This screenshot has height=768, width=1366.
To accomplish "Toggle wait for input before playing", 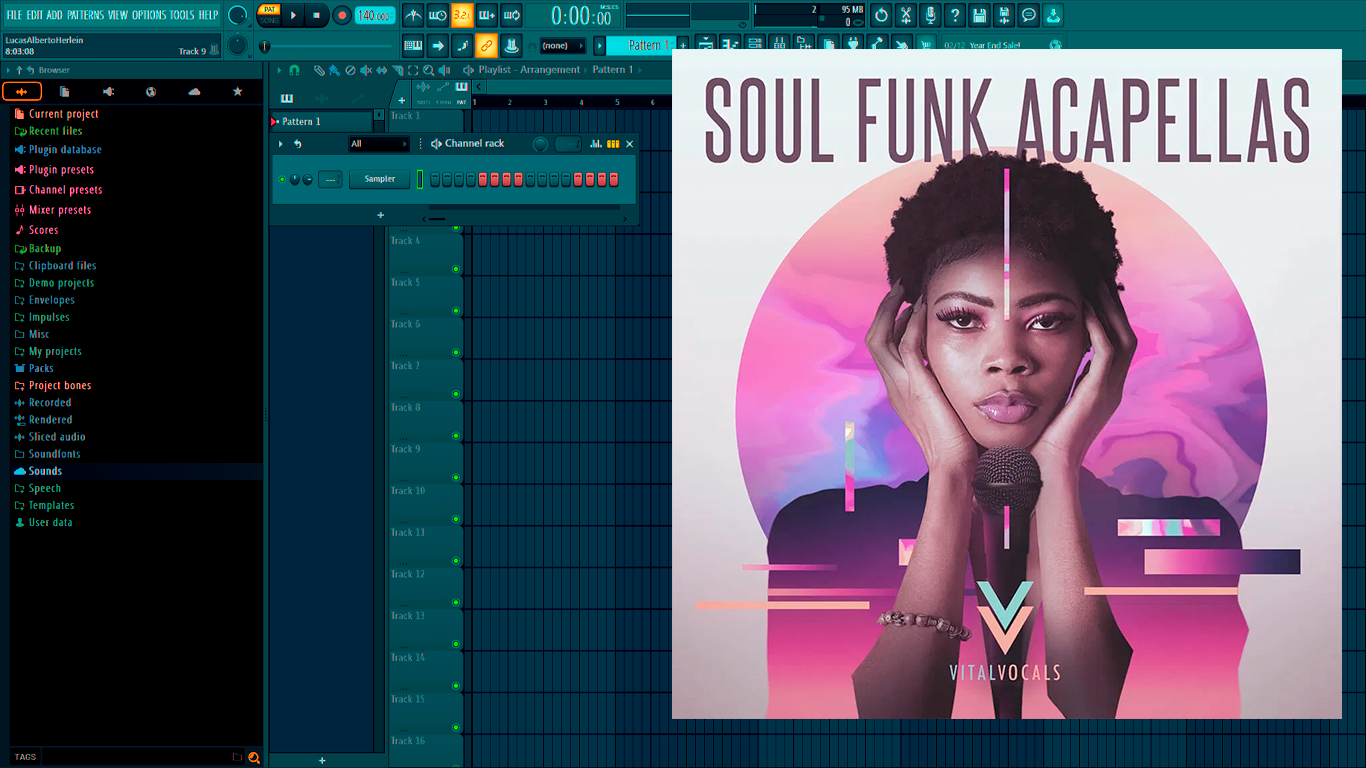I will [x=438, y=15].
